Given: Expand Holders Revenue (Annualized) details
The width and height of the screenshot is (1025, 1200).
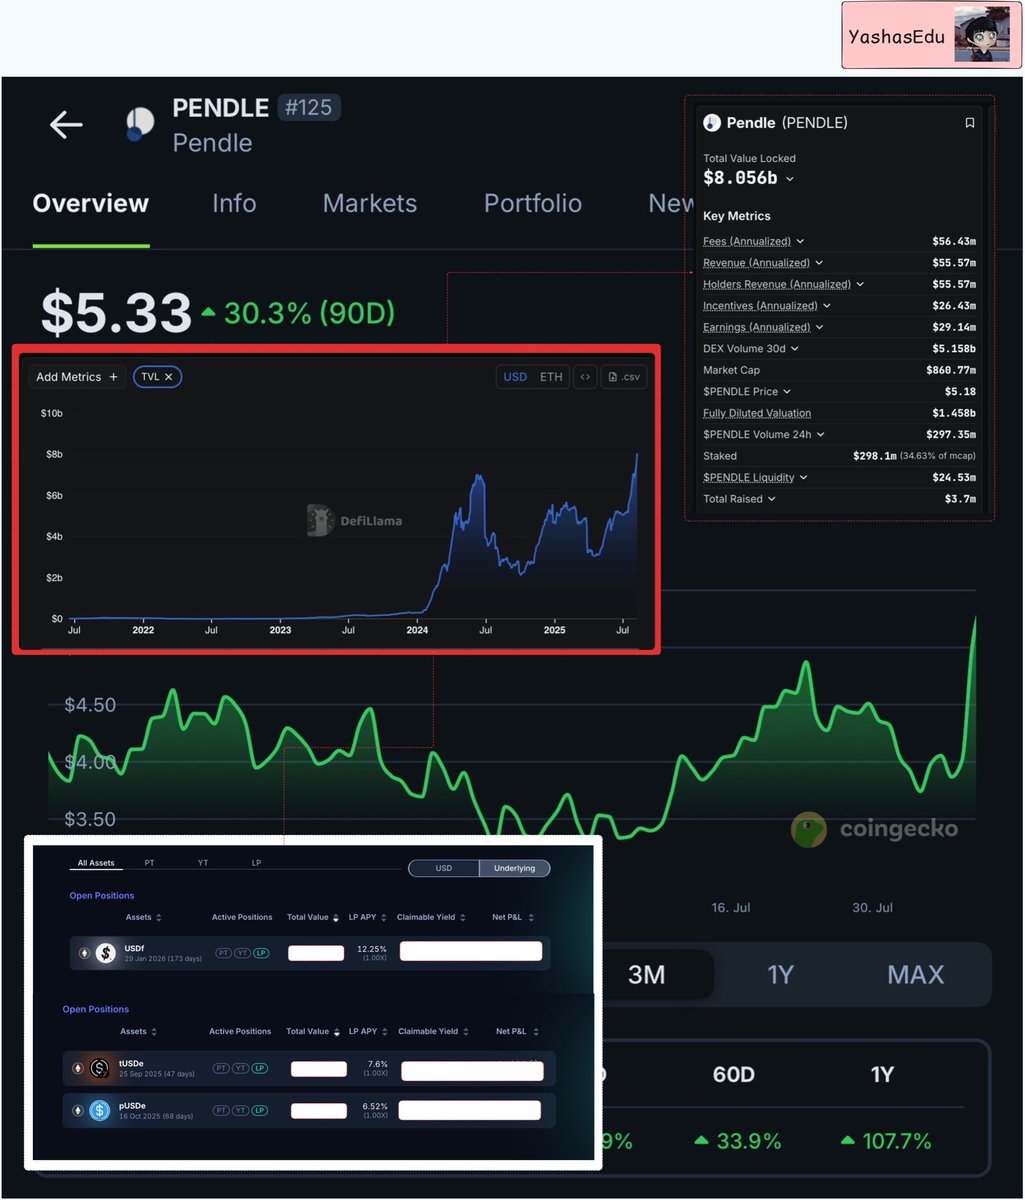Looking at the screenshot, I should (860, 285).
